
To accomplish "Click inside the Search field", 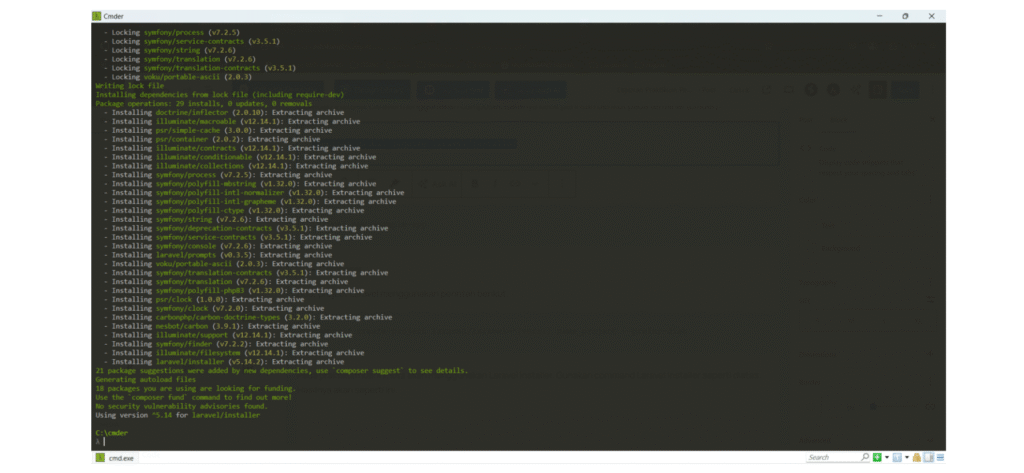I will 832,457.
